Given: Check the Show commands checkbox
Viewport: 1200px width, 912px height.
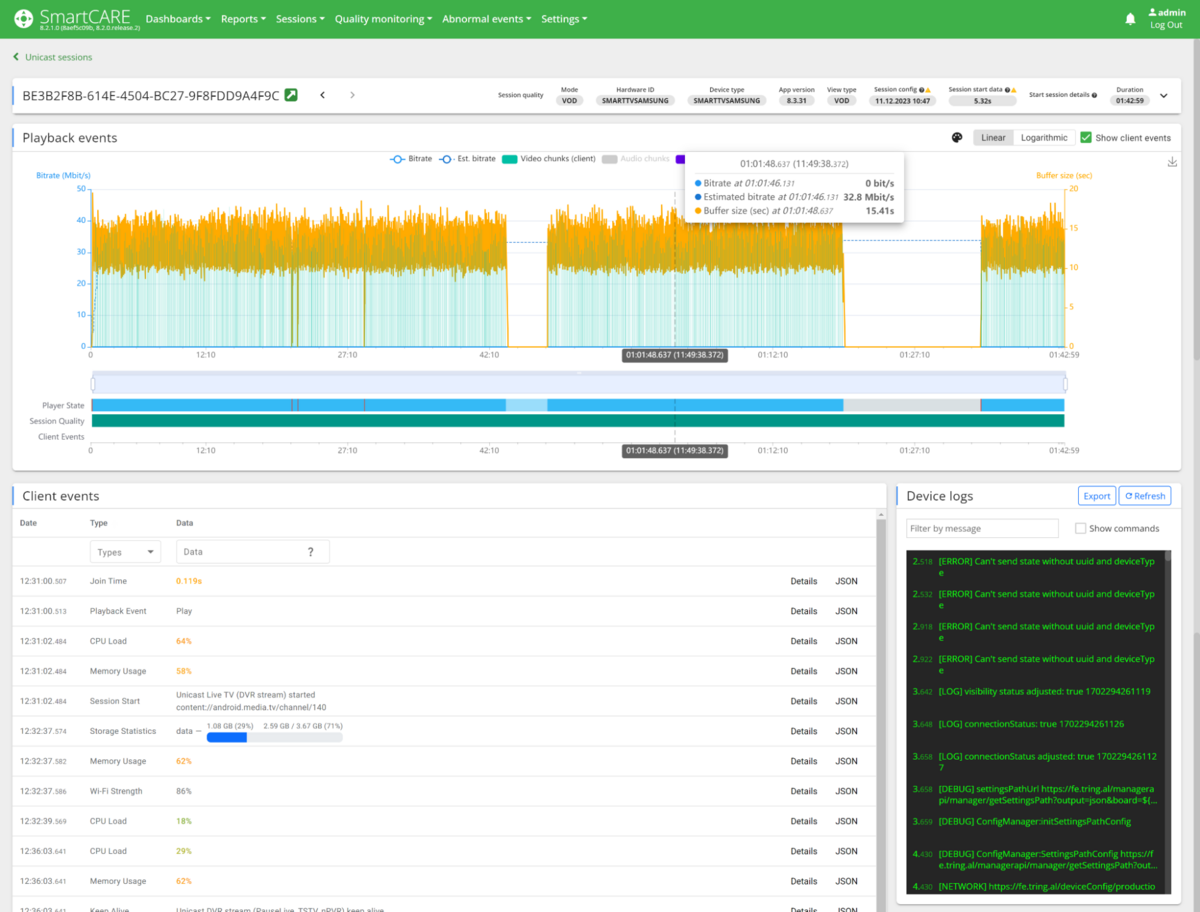Looking at the screenshot, I should coord(1080,528).
